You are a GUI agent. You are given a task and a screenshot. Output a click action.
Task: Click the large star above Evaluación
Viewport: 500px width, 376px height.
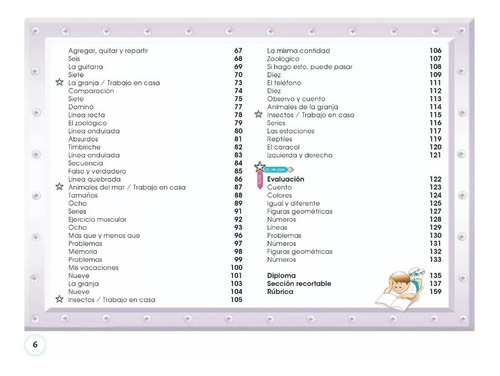point(260,166)
